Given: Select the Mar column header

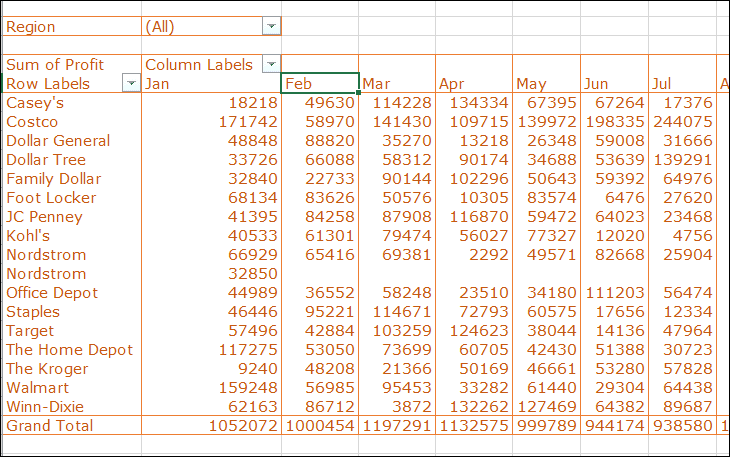Looking at the screenshot, I should pos(397,83).
